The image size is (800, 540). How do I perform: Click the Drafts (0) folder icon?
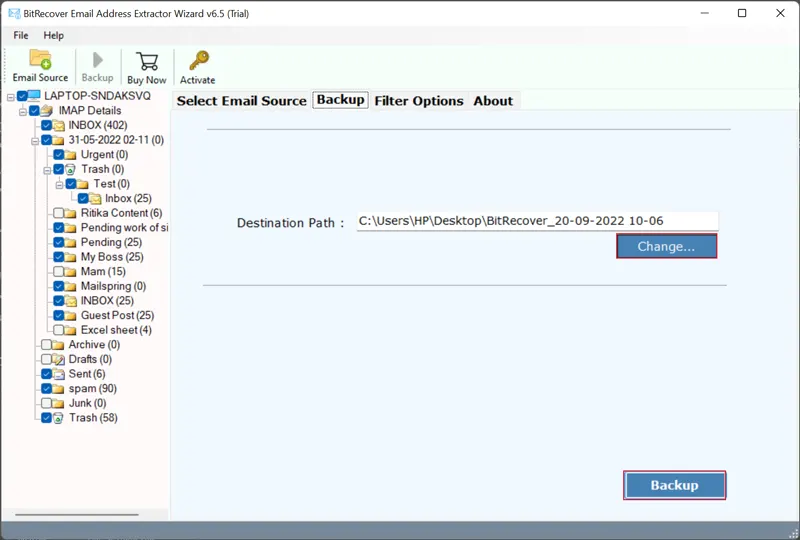tap(59, 359)
